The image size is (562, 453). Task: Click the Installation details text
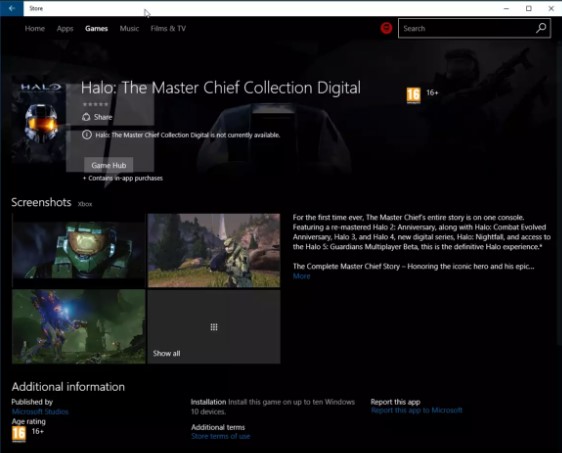[273, 407]
